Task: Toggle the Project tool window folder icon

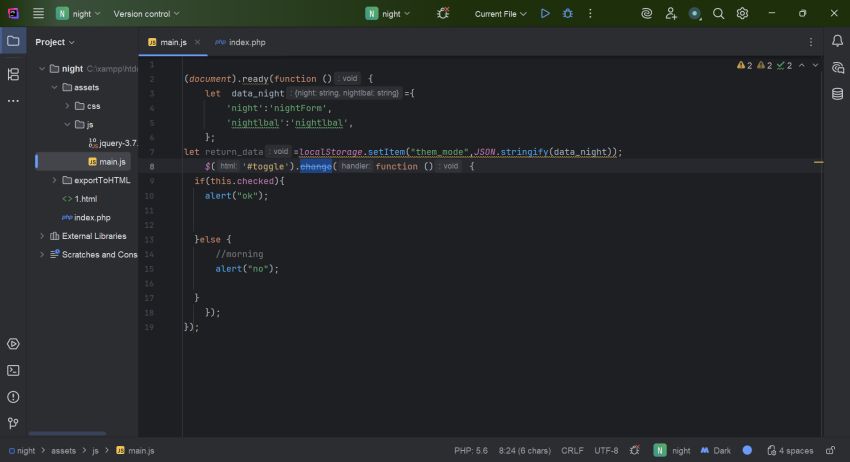Action: [13, 42]
